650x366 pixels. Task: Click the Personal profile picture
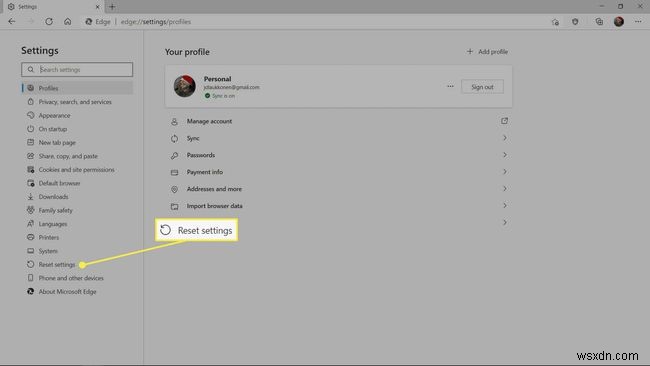coord(184,86)
